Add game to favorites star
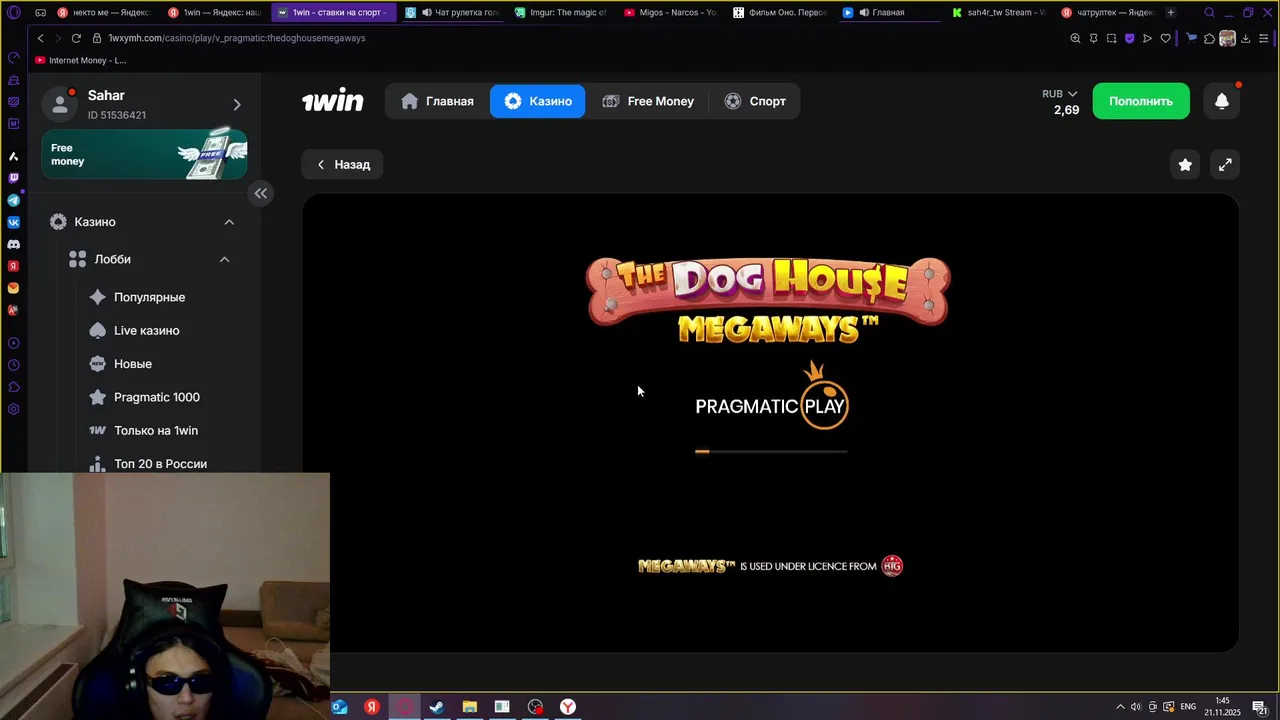 point(1185,165)
